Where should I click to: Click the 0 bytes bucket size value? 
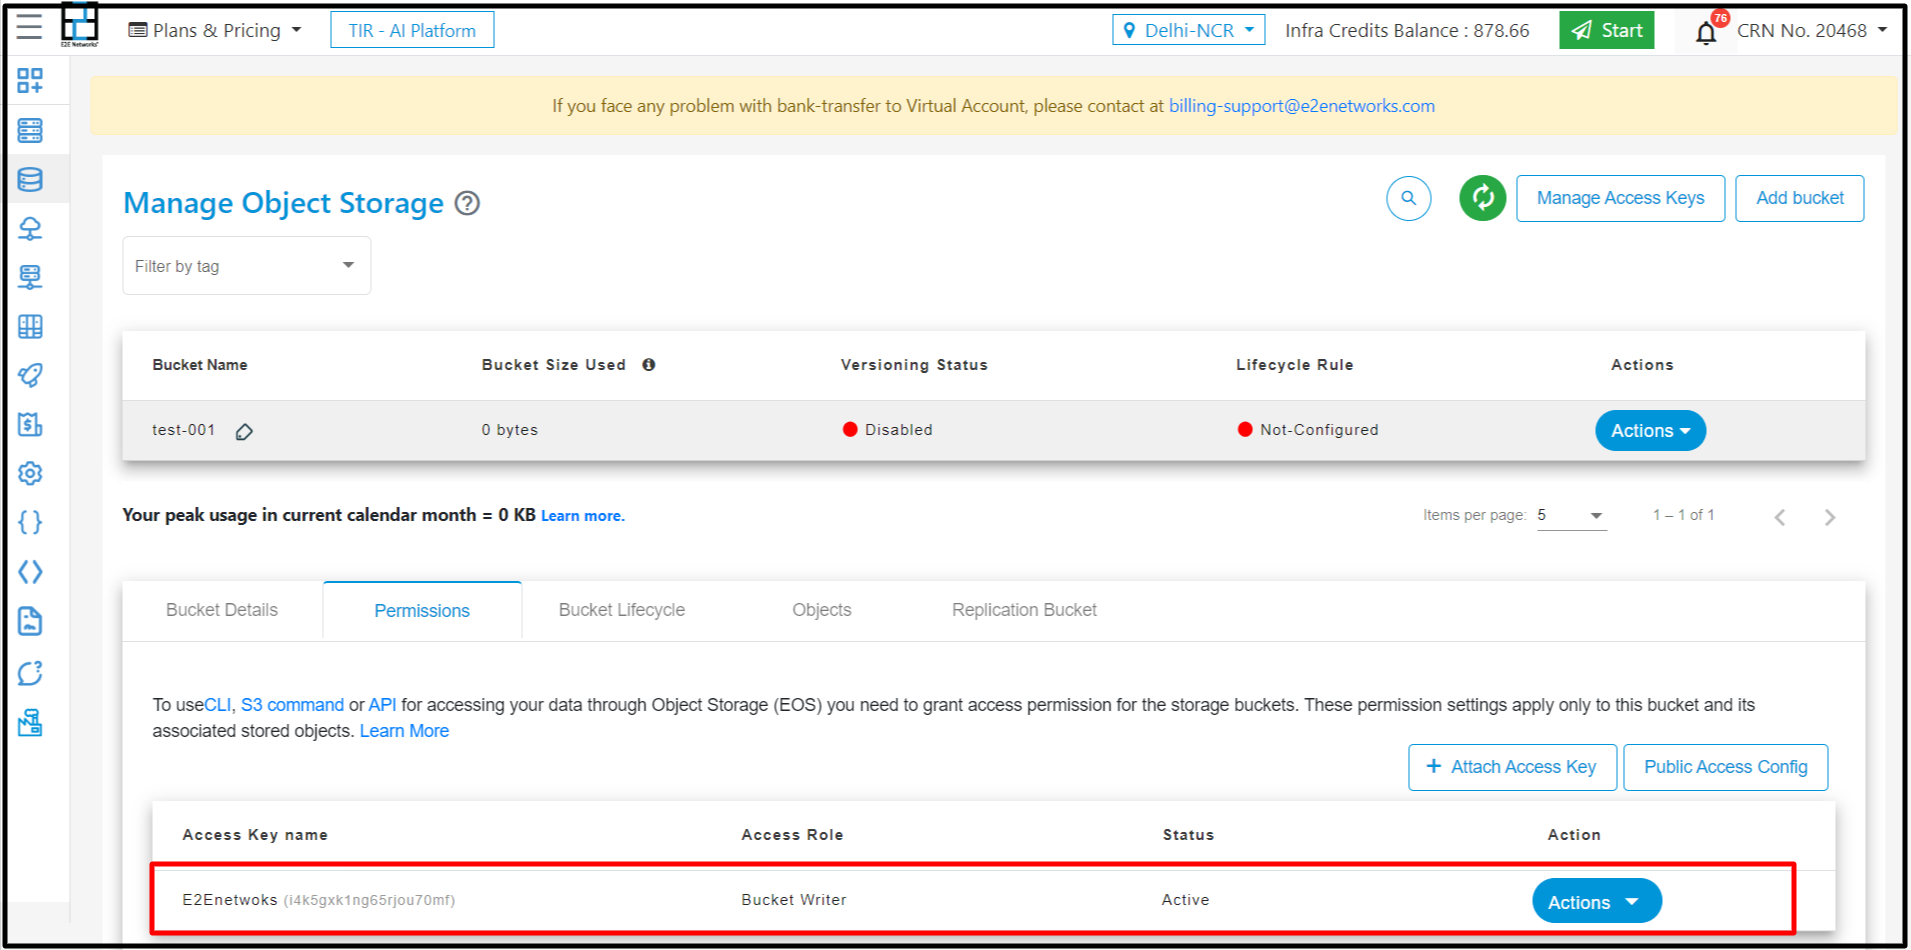point(510,430)
